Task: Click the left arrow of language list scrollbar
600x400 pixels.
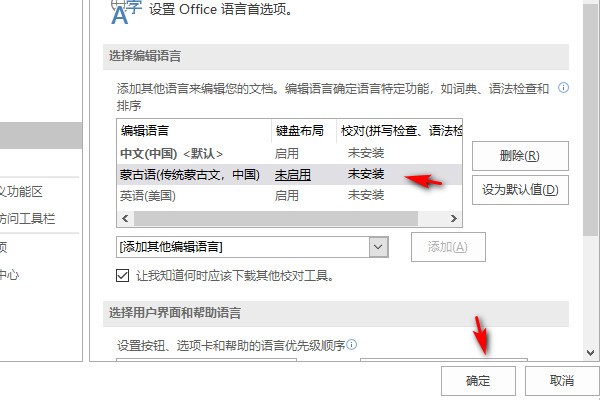Action: [x=125, y=219]
